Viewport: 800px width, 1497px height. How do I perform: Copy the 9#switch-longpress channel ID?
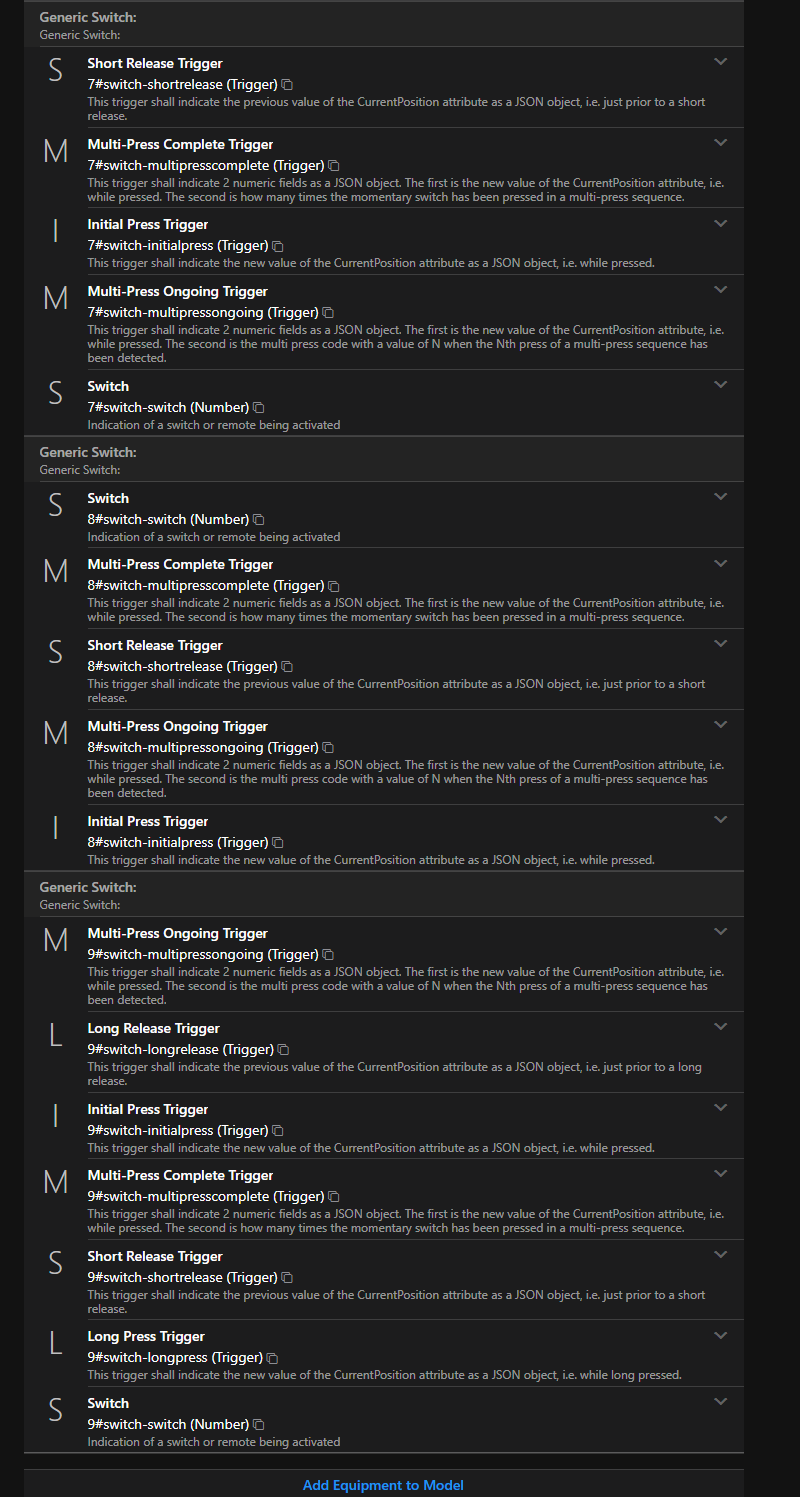coord(272,1358)
